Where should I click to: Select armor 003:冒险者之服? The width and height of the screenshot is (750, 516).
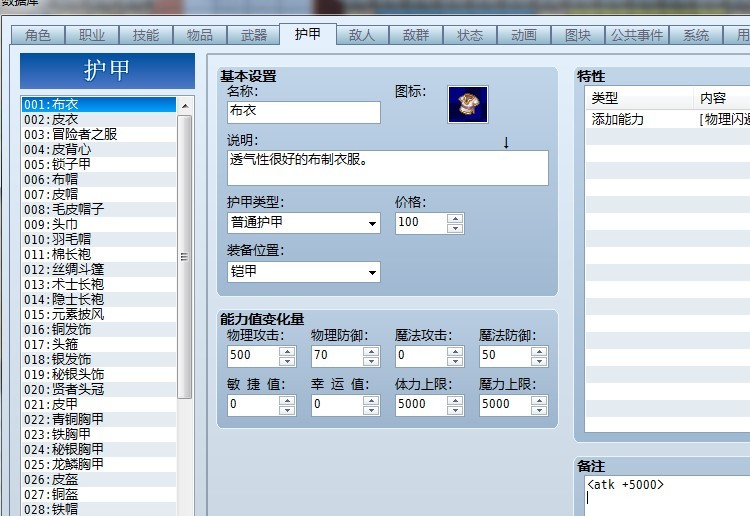coord(99,134)
